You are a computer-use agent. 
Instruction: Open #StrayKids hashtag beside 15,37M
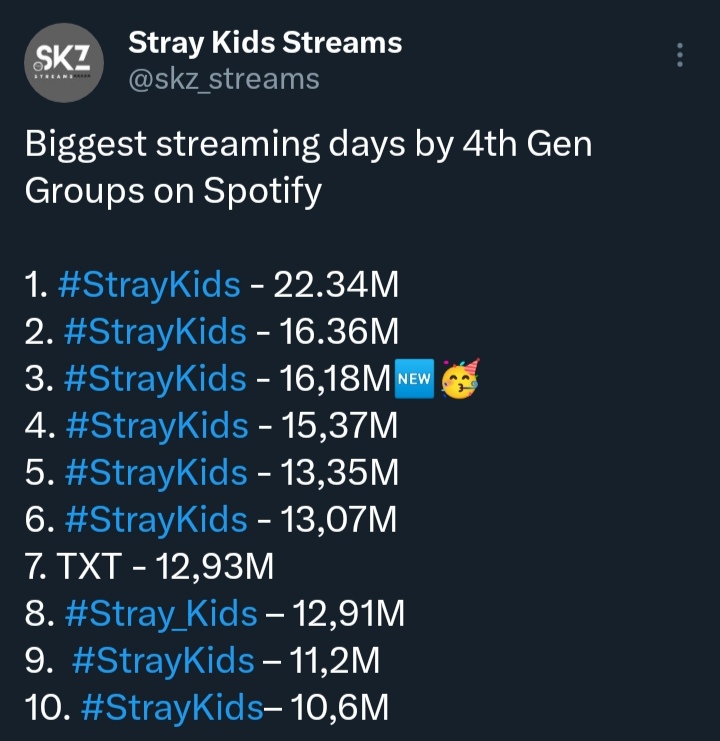tap(157, 426)
